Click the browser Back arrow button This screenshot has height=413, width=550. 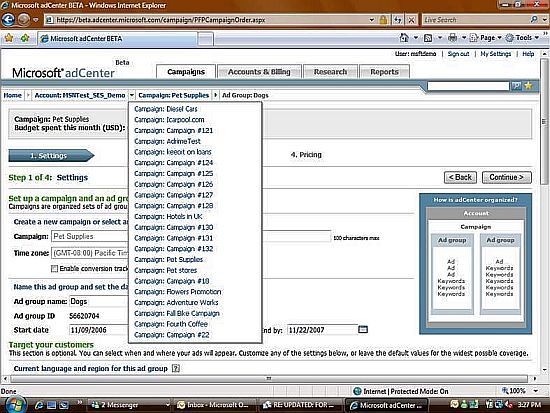(x=8, y=20)
